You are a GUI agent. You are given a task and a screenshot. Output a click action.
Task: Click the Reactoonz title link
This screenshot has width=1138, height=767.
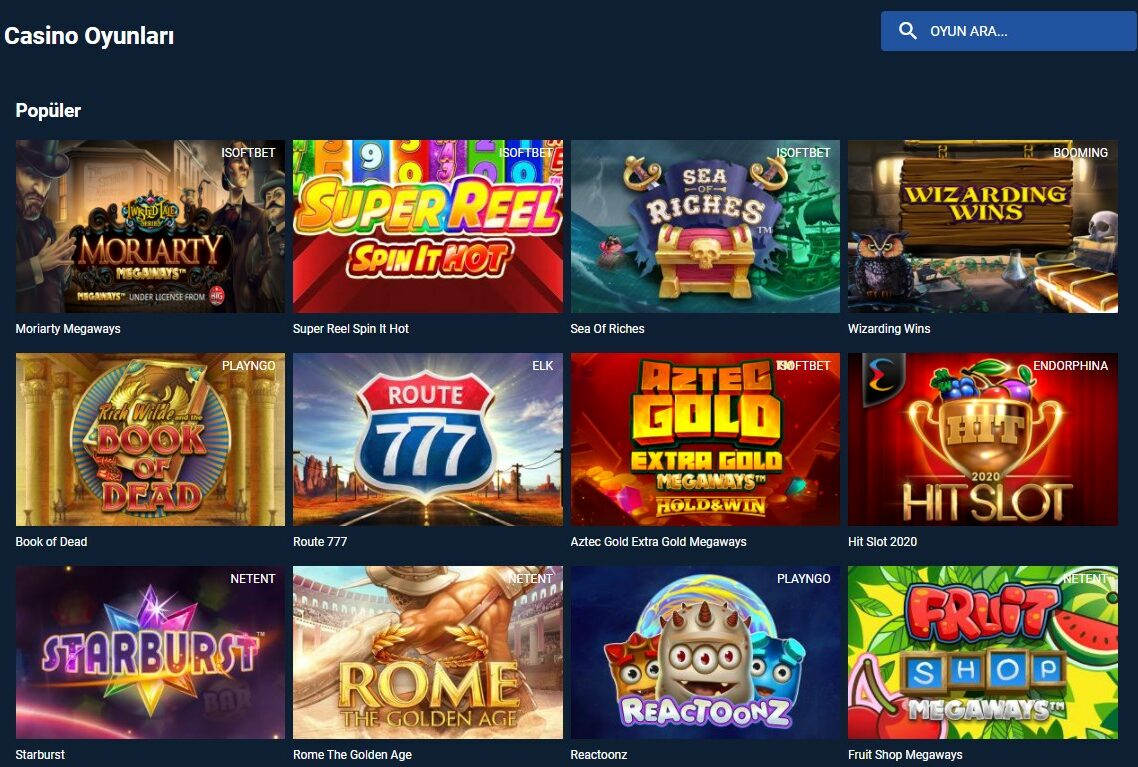point(599,755)
